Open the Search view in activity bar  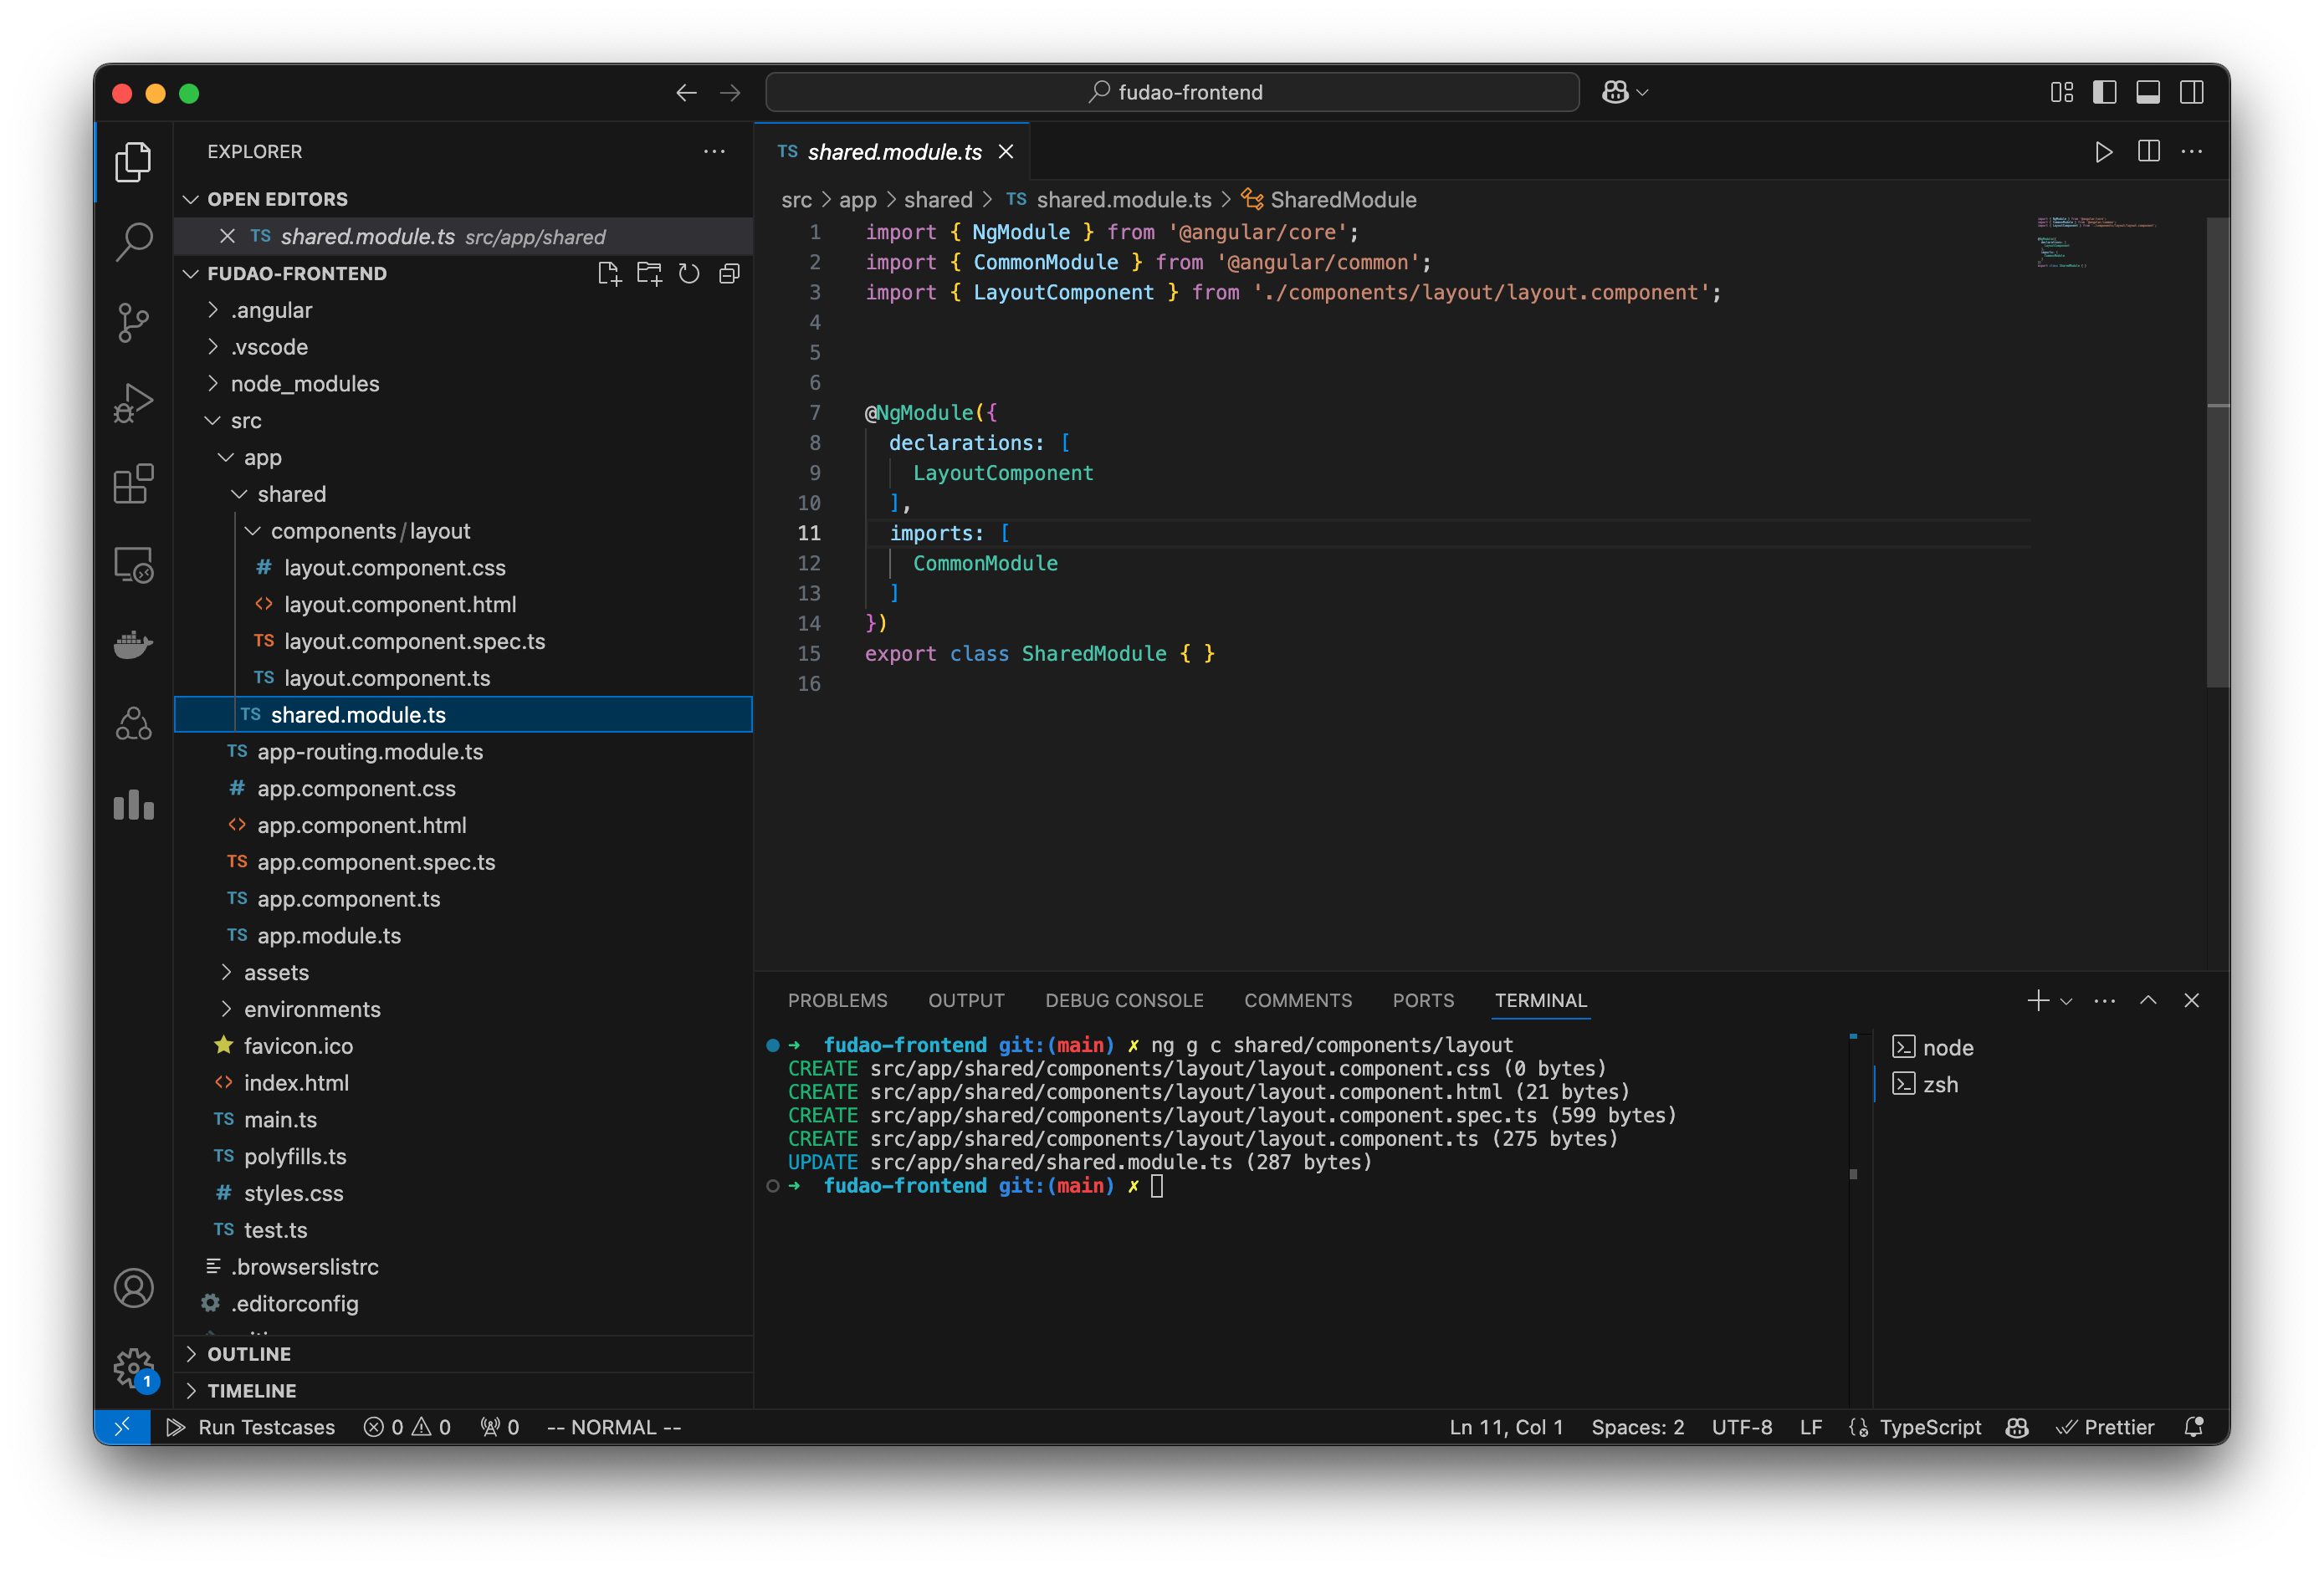pyautogui.click(x=133, y=241)
